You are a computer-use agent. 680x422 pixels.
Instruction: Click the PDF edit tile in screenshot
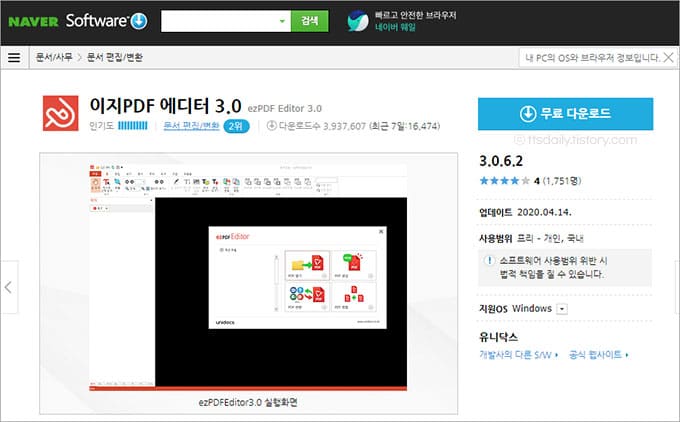coord(353,265)
